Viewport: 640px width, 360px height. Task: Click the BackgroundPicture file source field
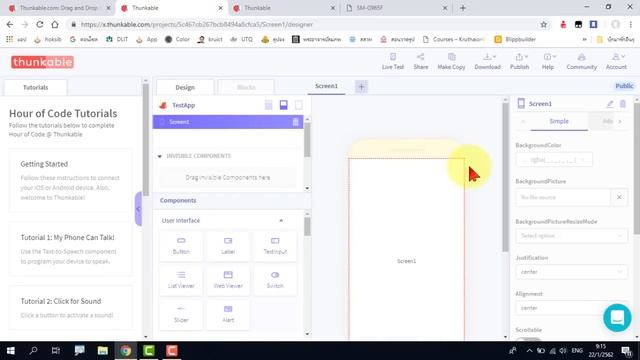tap(563, 198)
